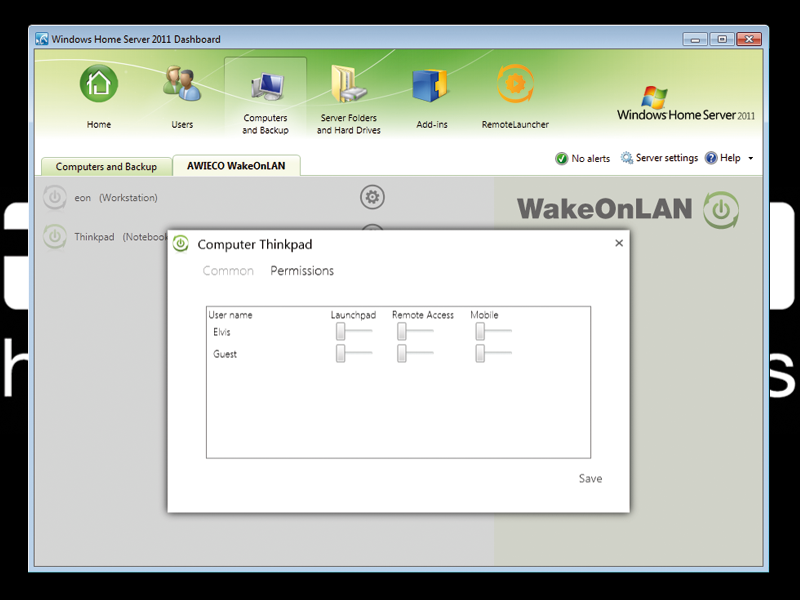Save the Thinkpad permission settings
This screenshot has width=800, height=600.
pyautogui.click(x=590, y=479)
